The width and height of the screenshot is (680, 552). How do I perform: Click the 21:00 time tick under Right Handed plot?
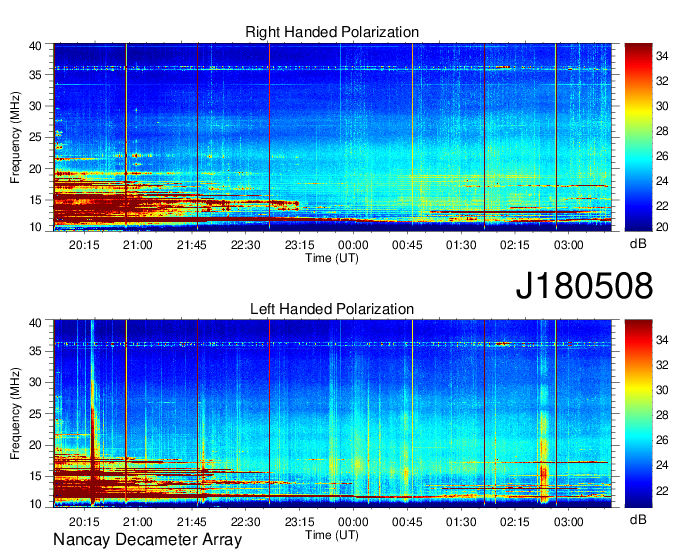tap(138, 245)
